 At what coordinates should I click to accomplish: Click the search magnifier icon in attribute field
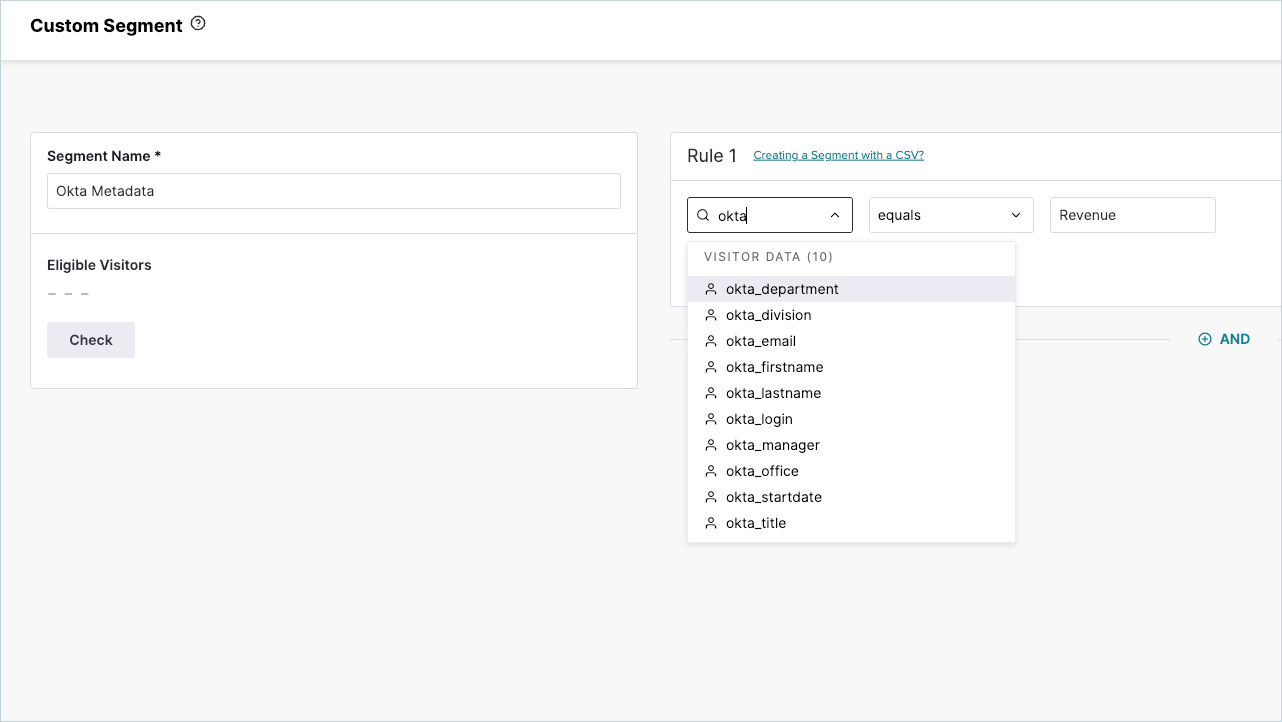tap(703, 215)
